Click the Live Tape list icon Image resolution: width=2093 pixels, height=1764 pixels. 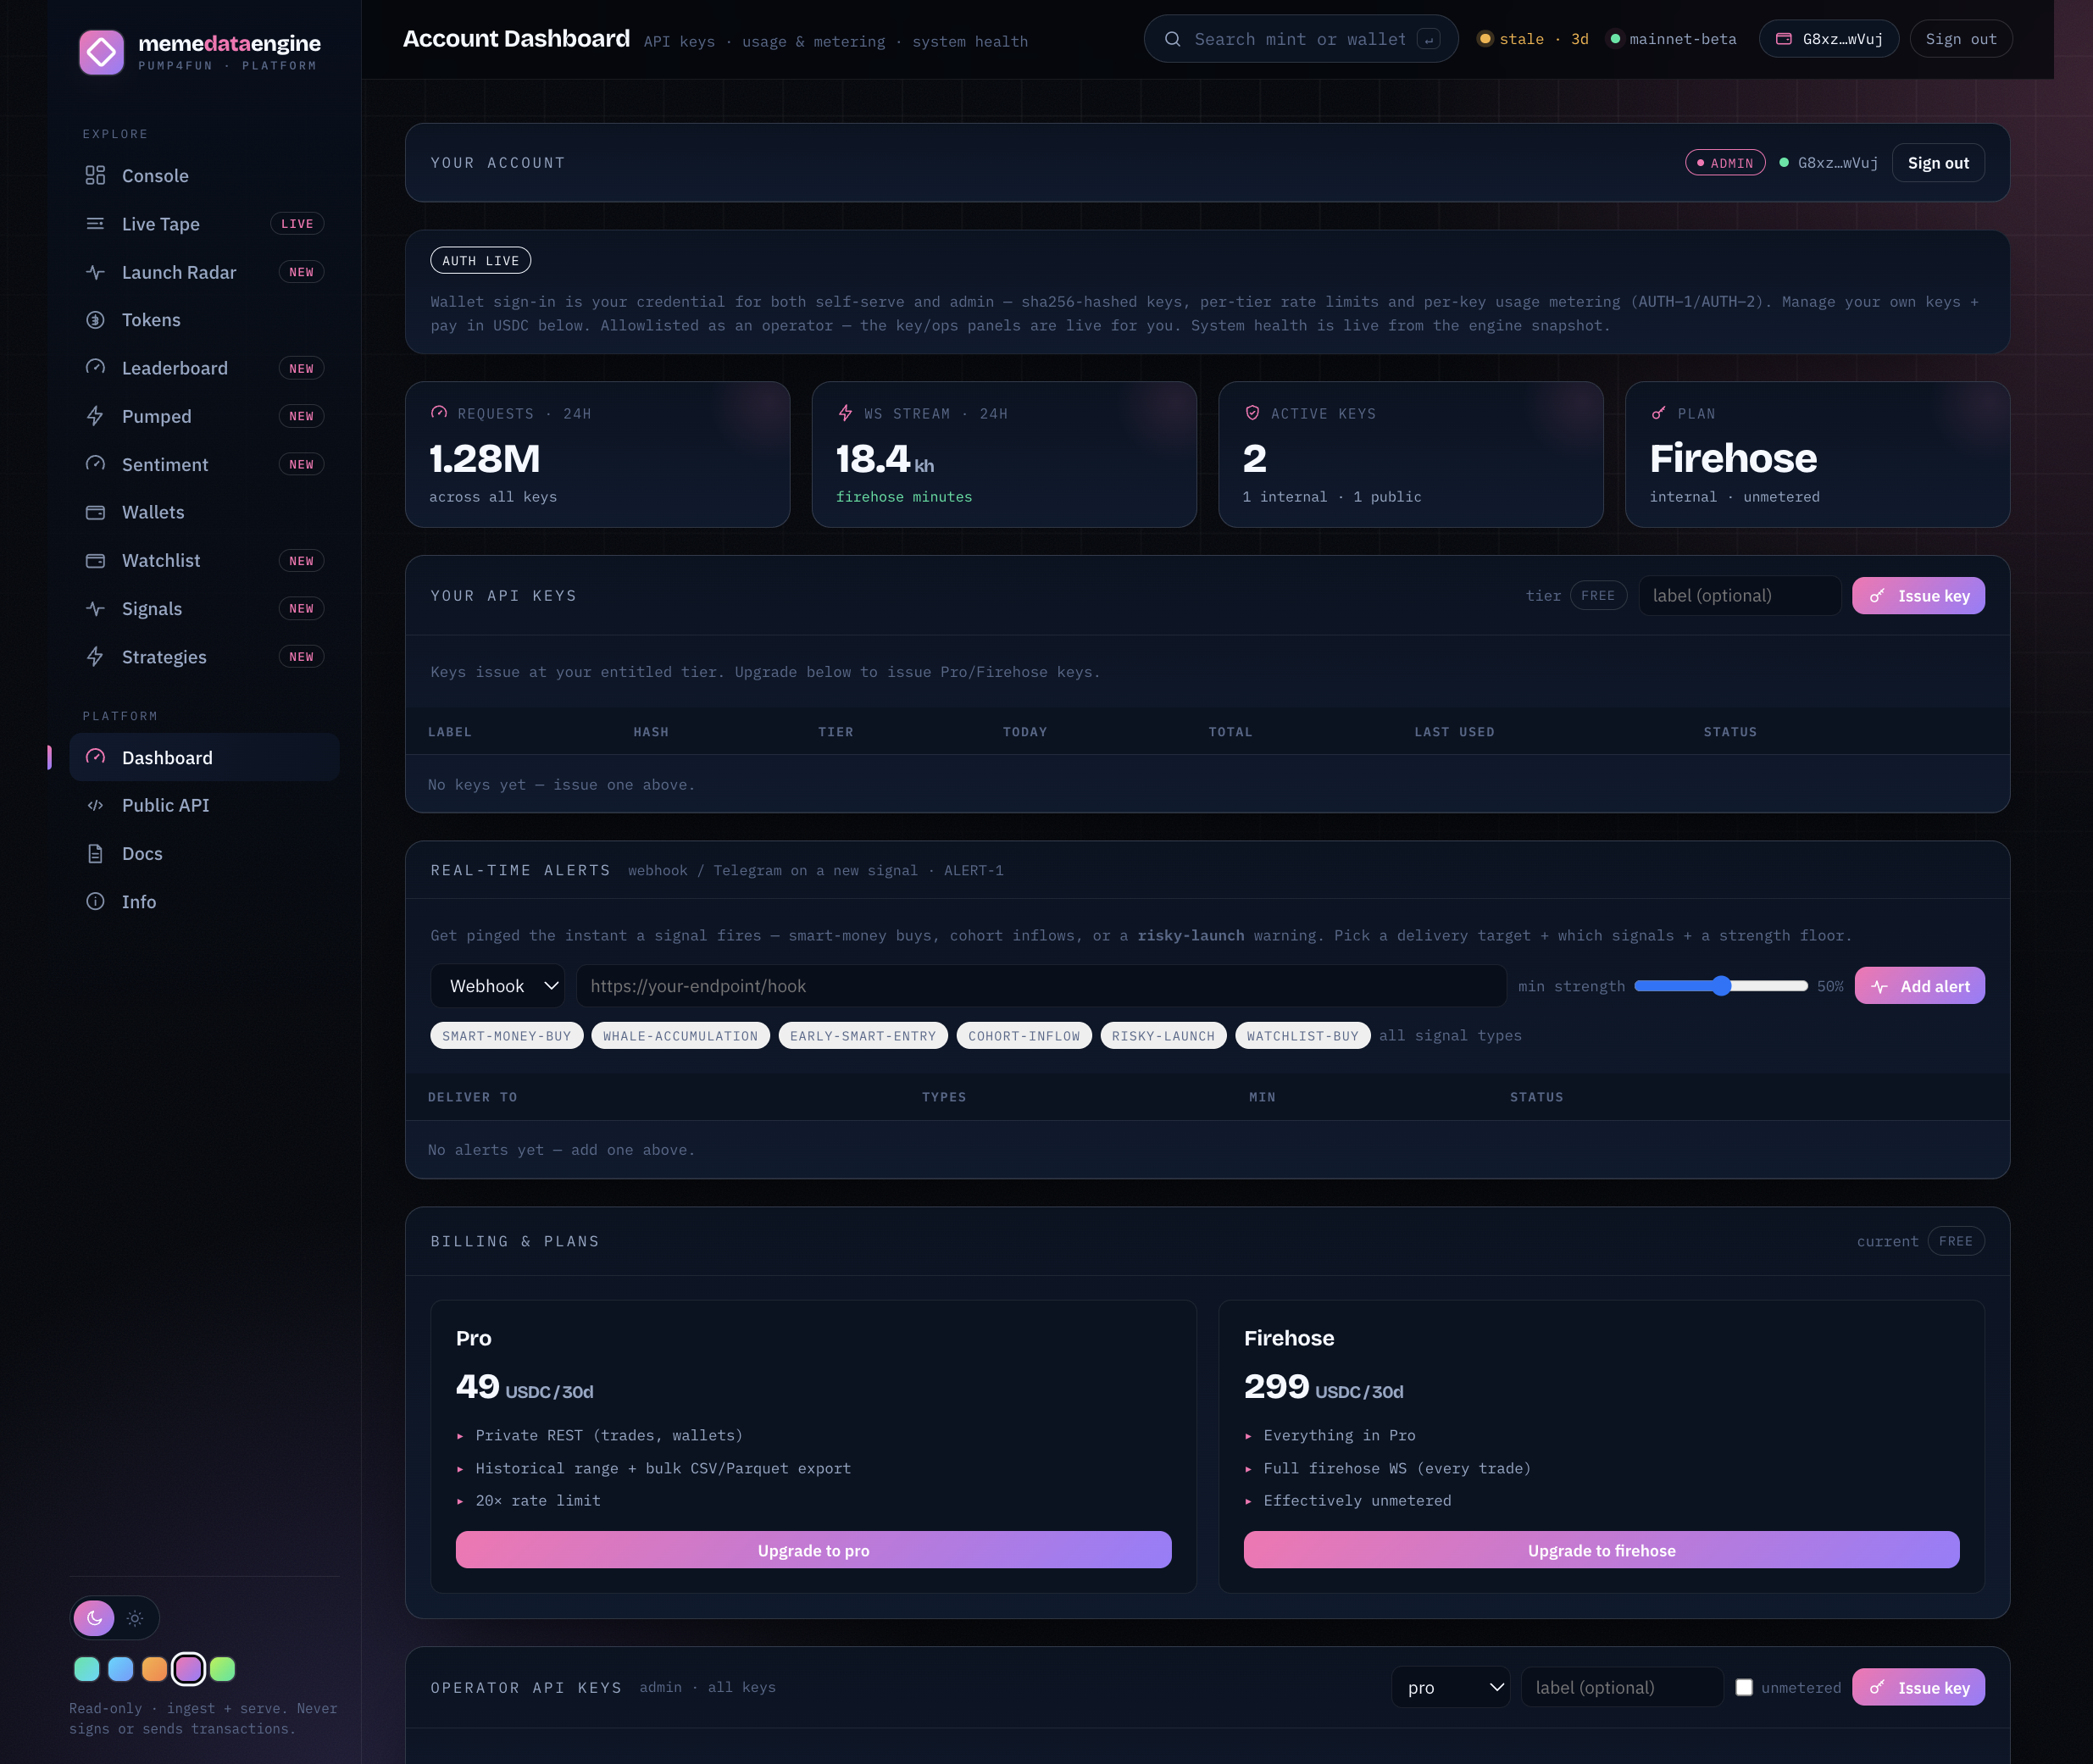tap(95, 224)
